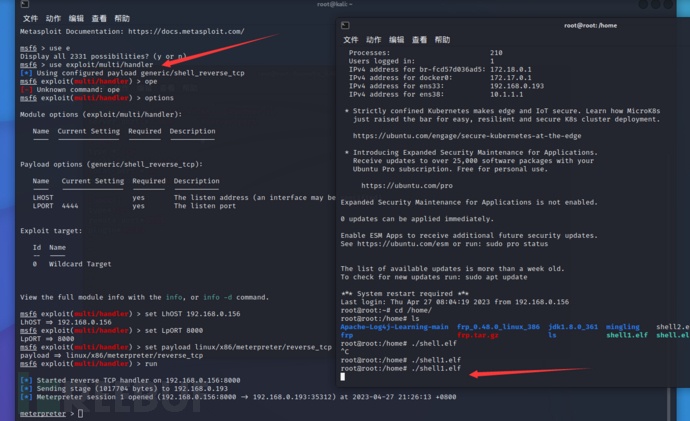Click '0 updates can be applied immediately.' line
690x421 pixels.
pos(417,219)
